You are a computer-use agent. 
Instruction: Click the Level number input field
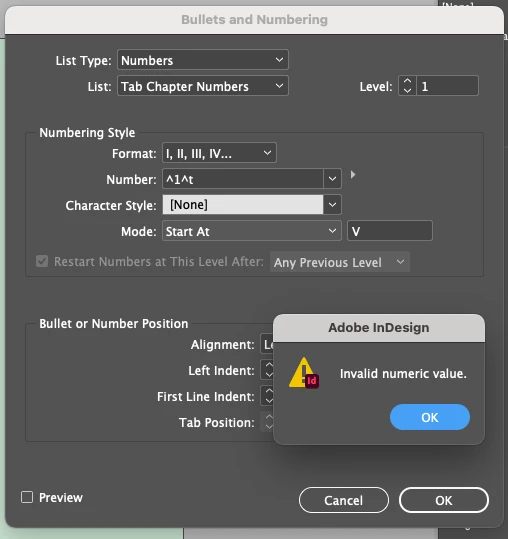(x=447, y=86)
